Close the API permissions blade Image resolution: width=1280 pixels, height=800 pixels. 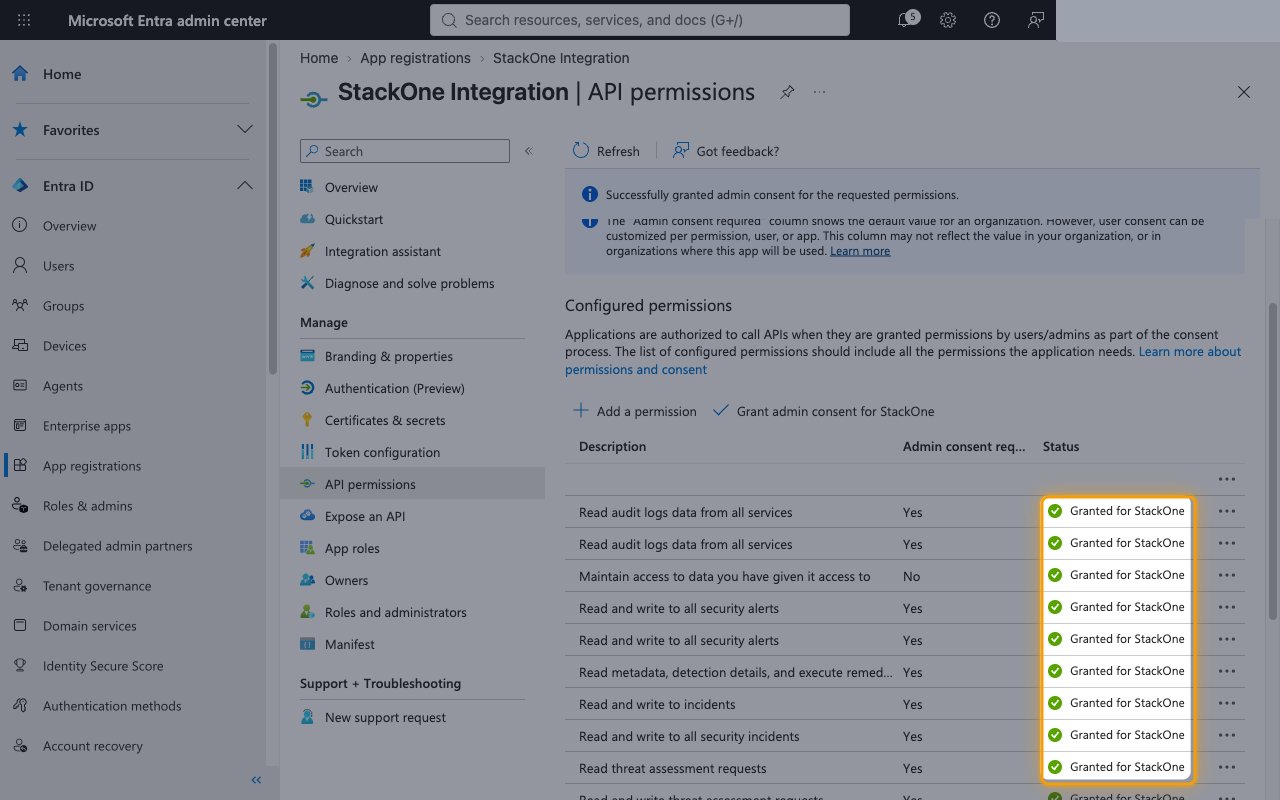click(x=1244, y=92)
